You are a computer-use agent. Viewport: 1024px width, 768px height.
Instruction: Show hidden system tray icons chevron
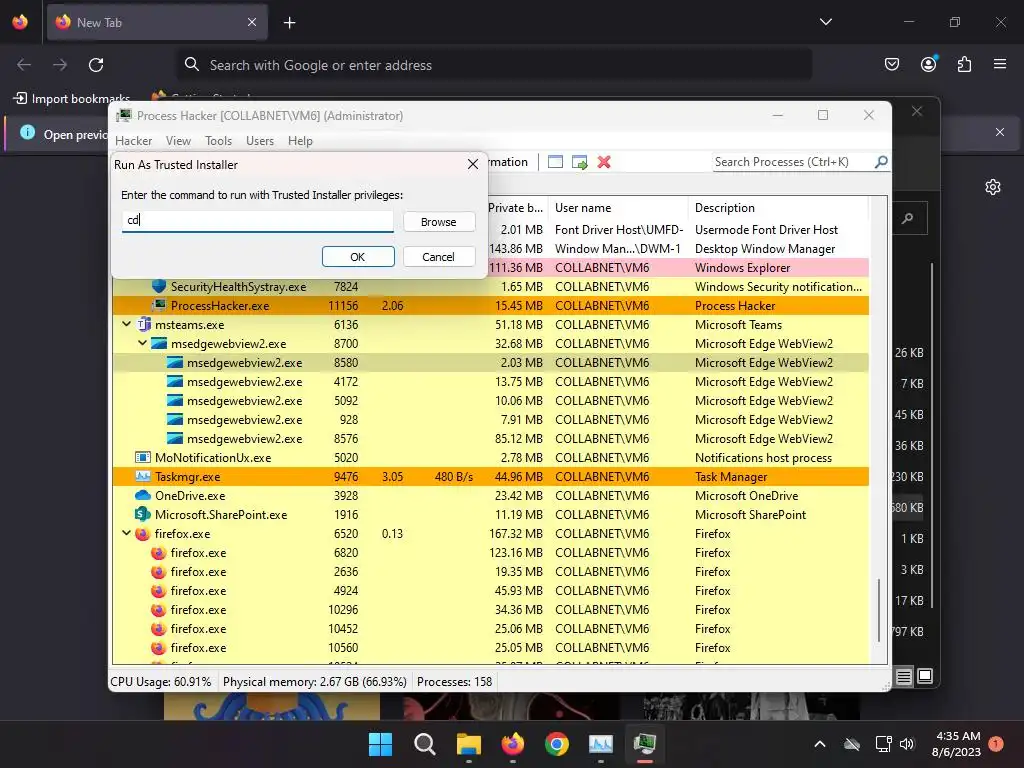pos(820,744)
